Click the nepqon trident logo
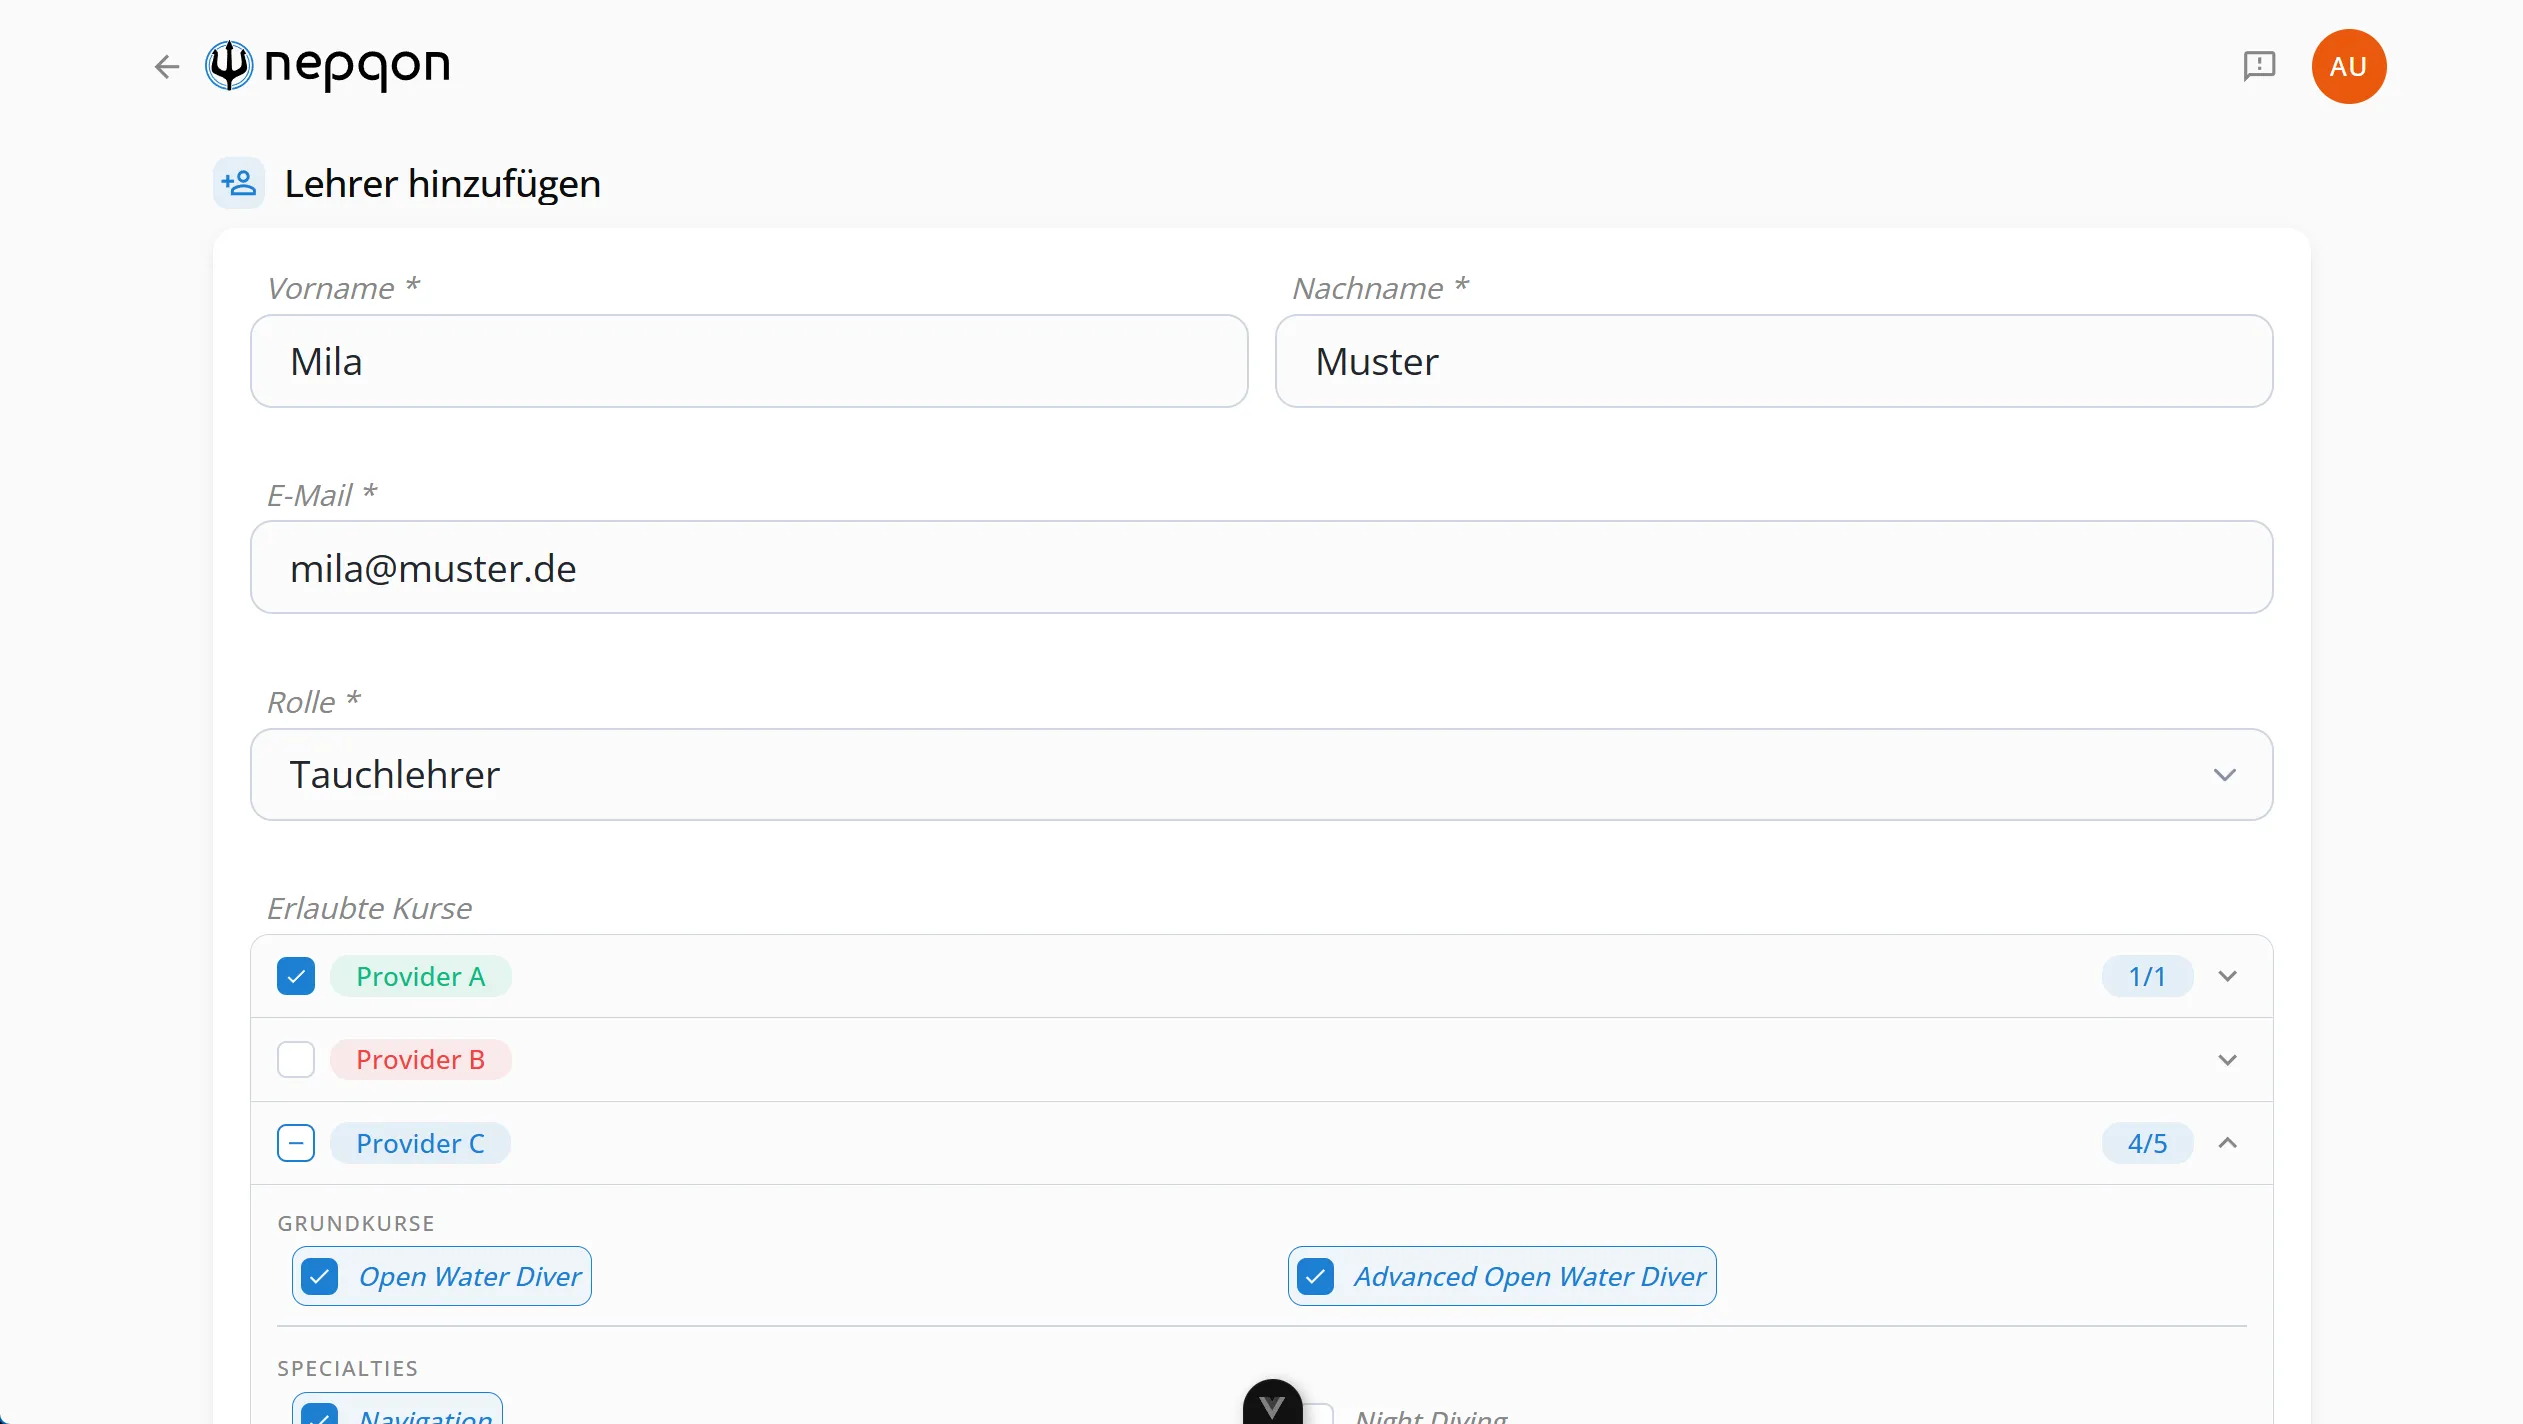The height and width of the screenshot is (1424, 2523). (229, 66)
